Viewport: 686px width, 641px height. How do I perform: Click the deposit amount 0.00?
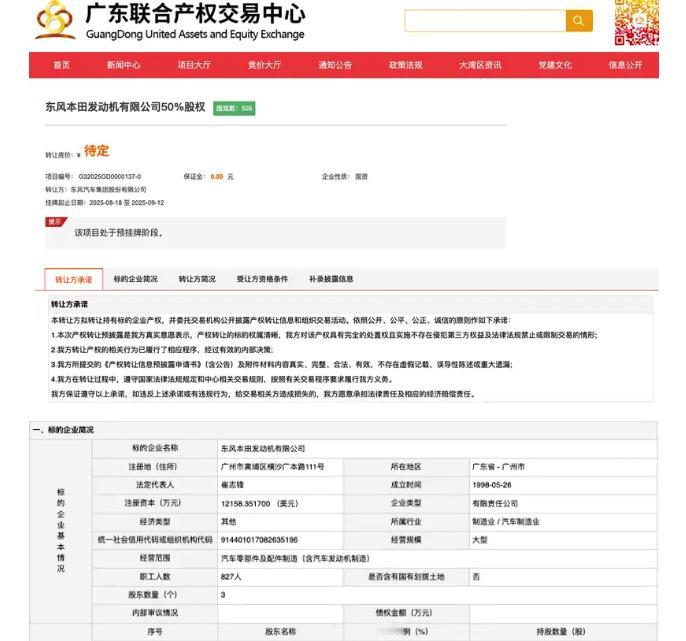pyautogui.click(x=217, y=177)
